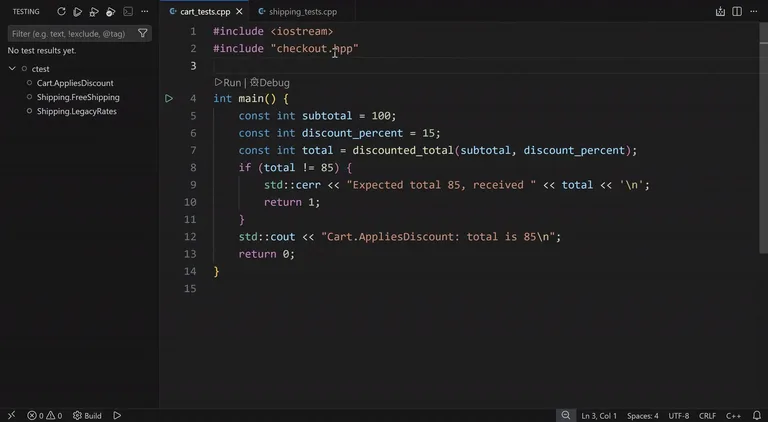
Task: Click the "Cart.AppliesDiscount: total is 85\n" string
Action: [438, 237]
